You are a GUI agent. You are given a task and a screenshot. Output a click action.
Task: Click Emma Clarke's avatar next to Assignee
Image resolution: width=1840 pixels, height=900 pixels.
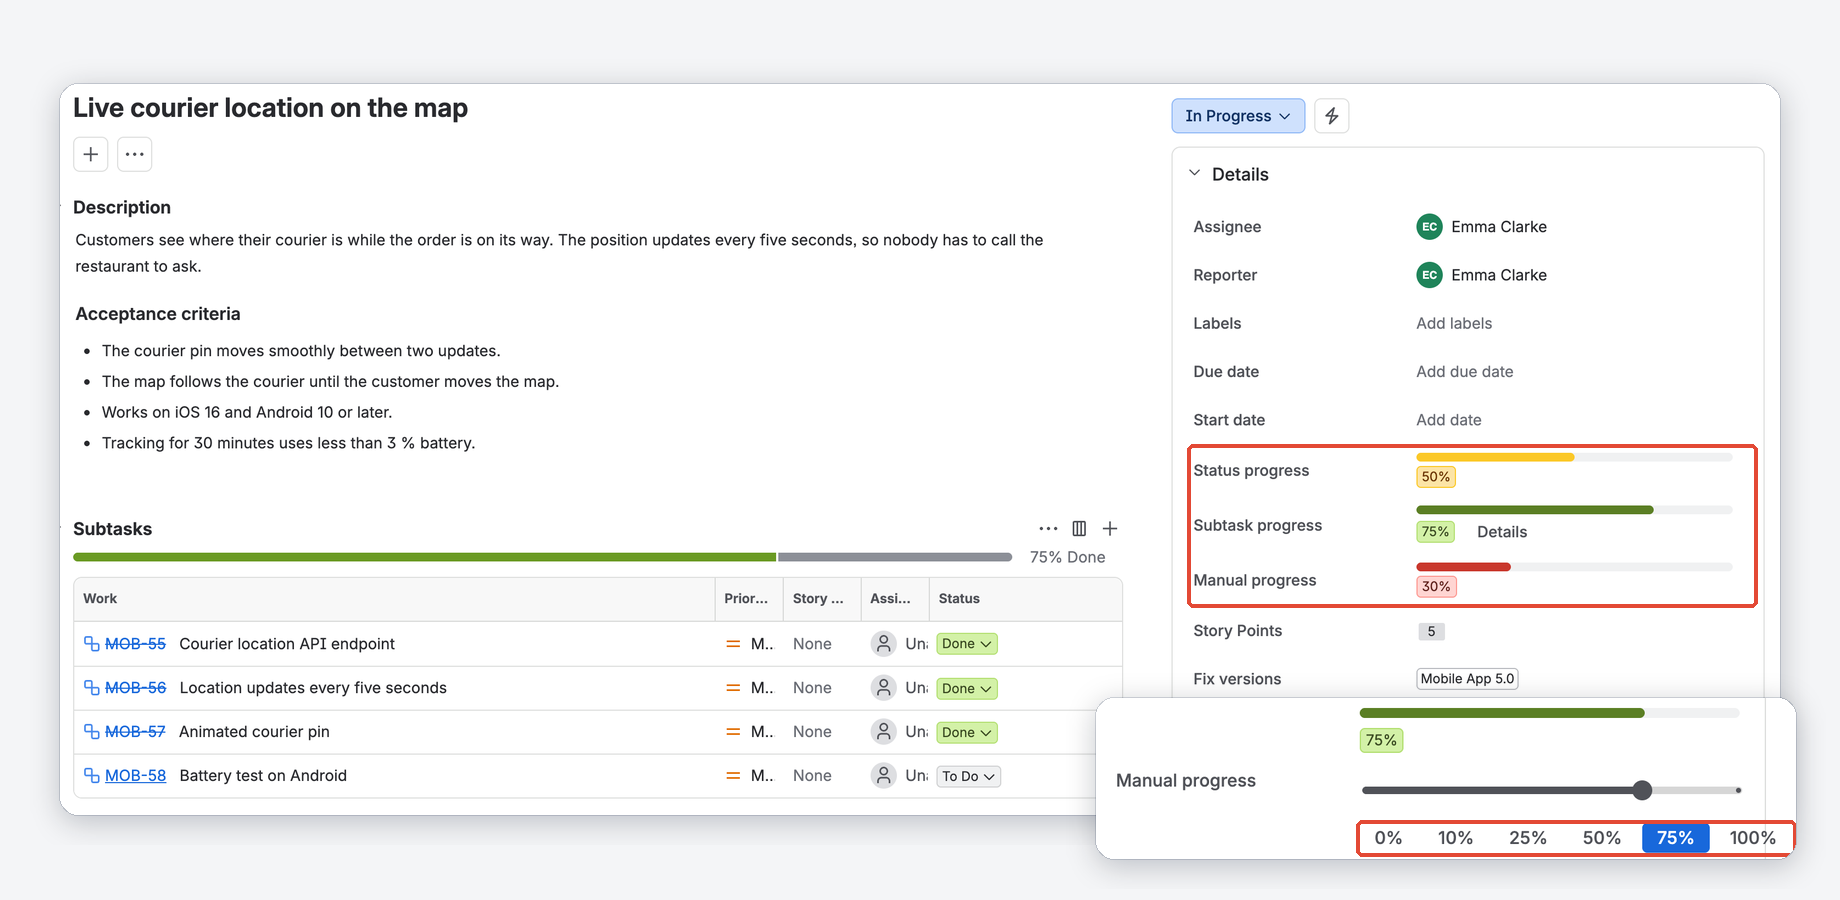click(1429, 227)
